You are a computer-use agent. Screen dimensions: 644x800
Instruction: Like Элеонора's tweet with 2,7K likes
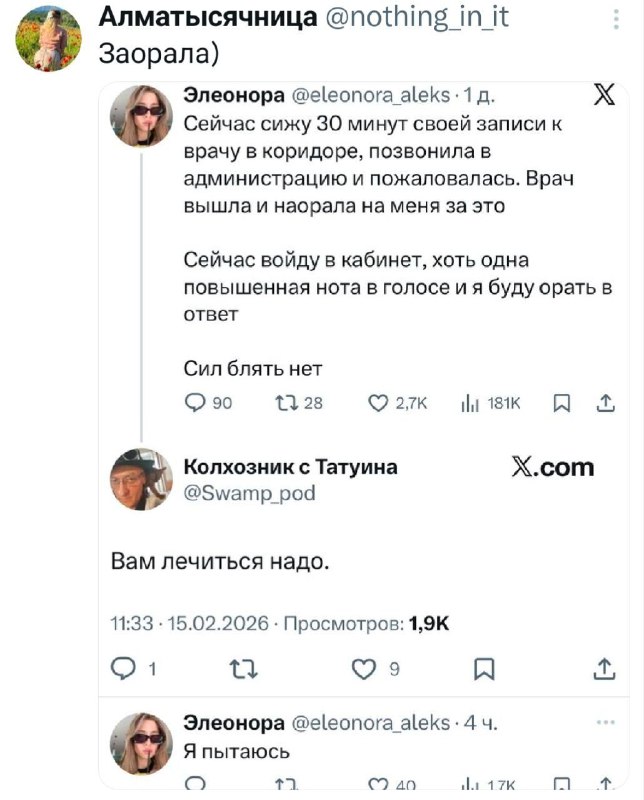380,403
